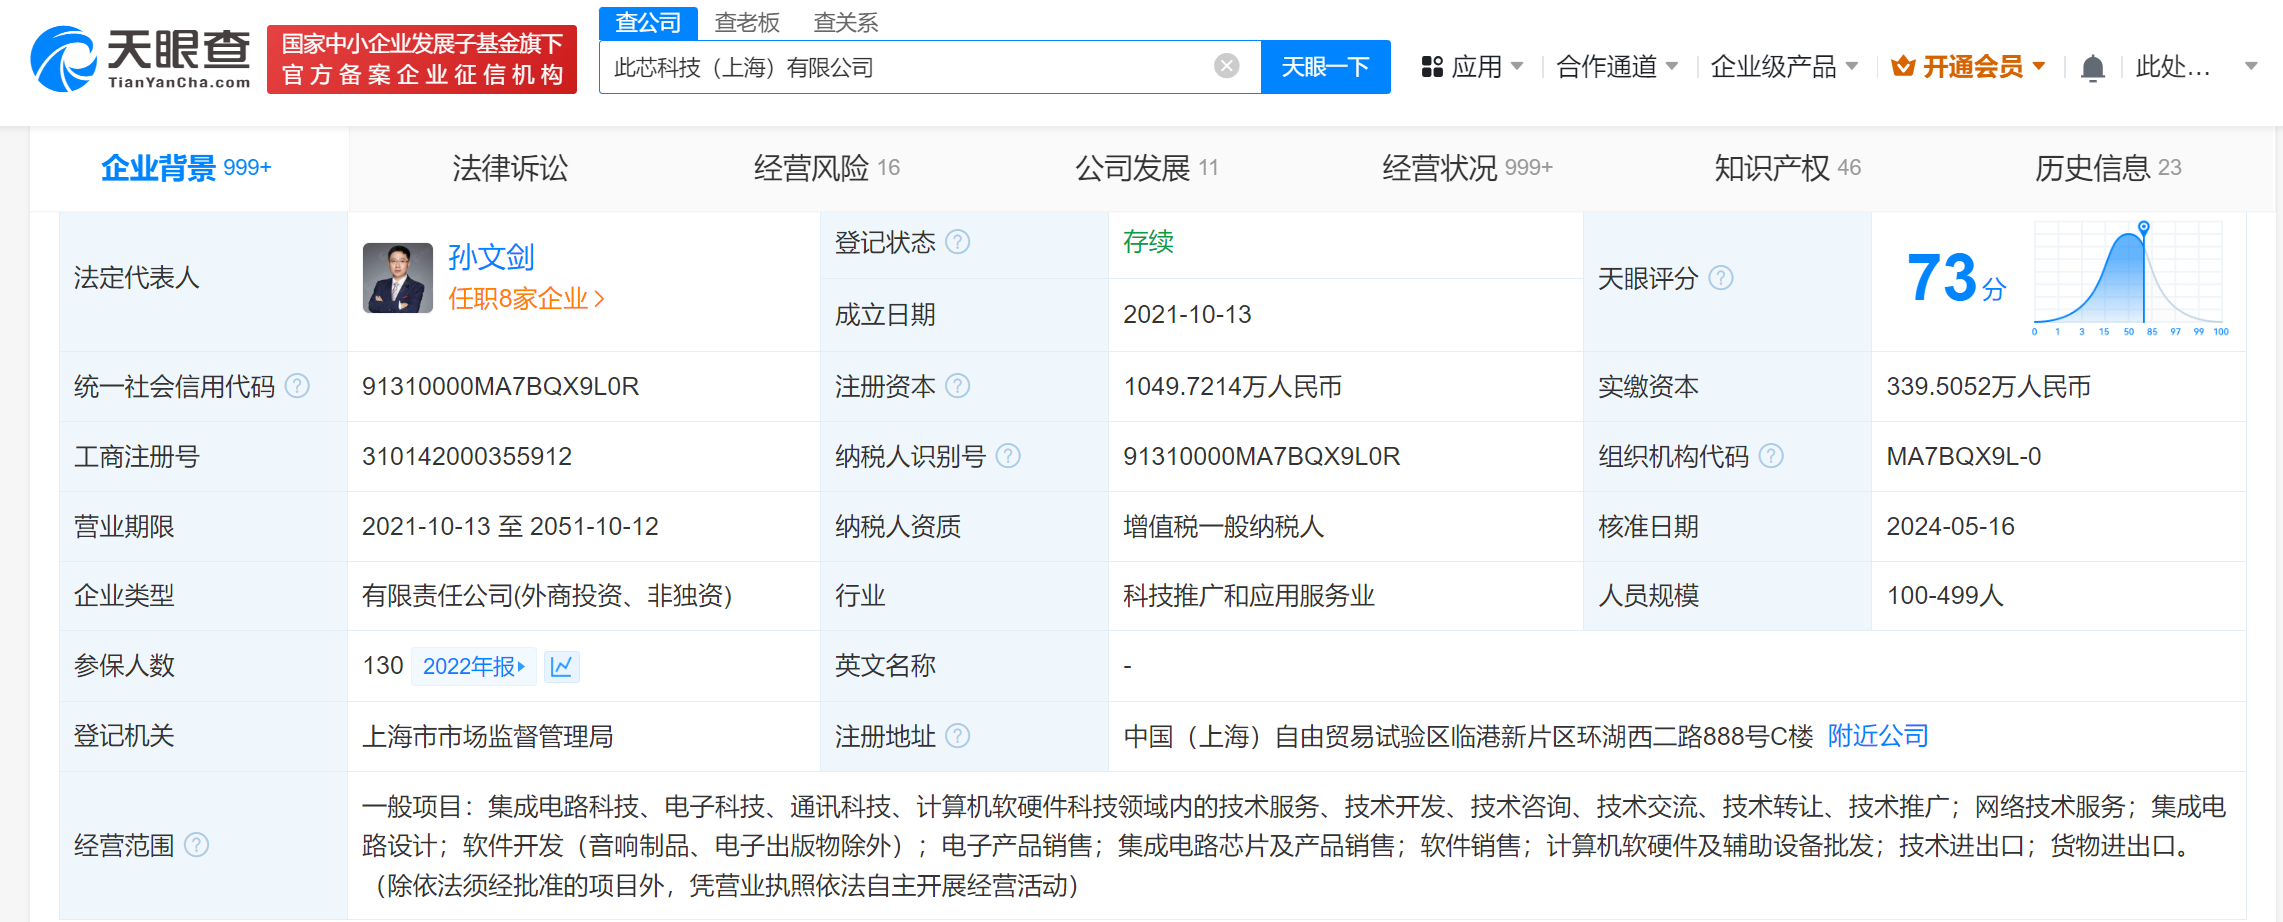Click help icon beside 统一社会信用代码

point(297,386)
